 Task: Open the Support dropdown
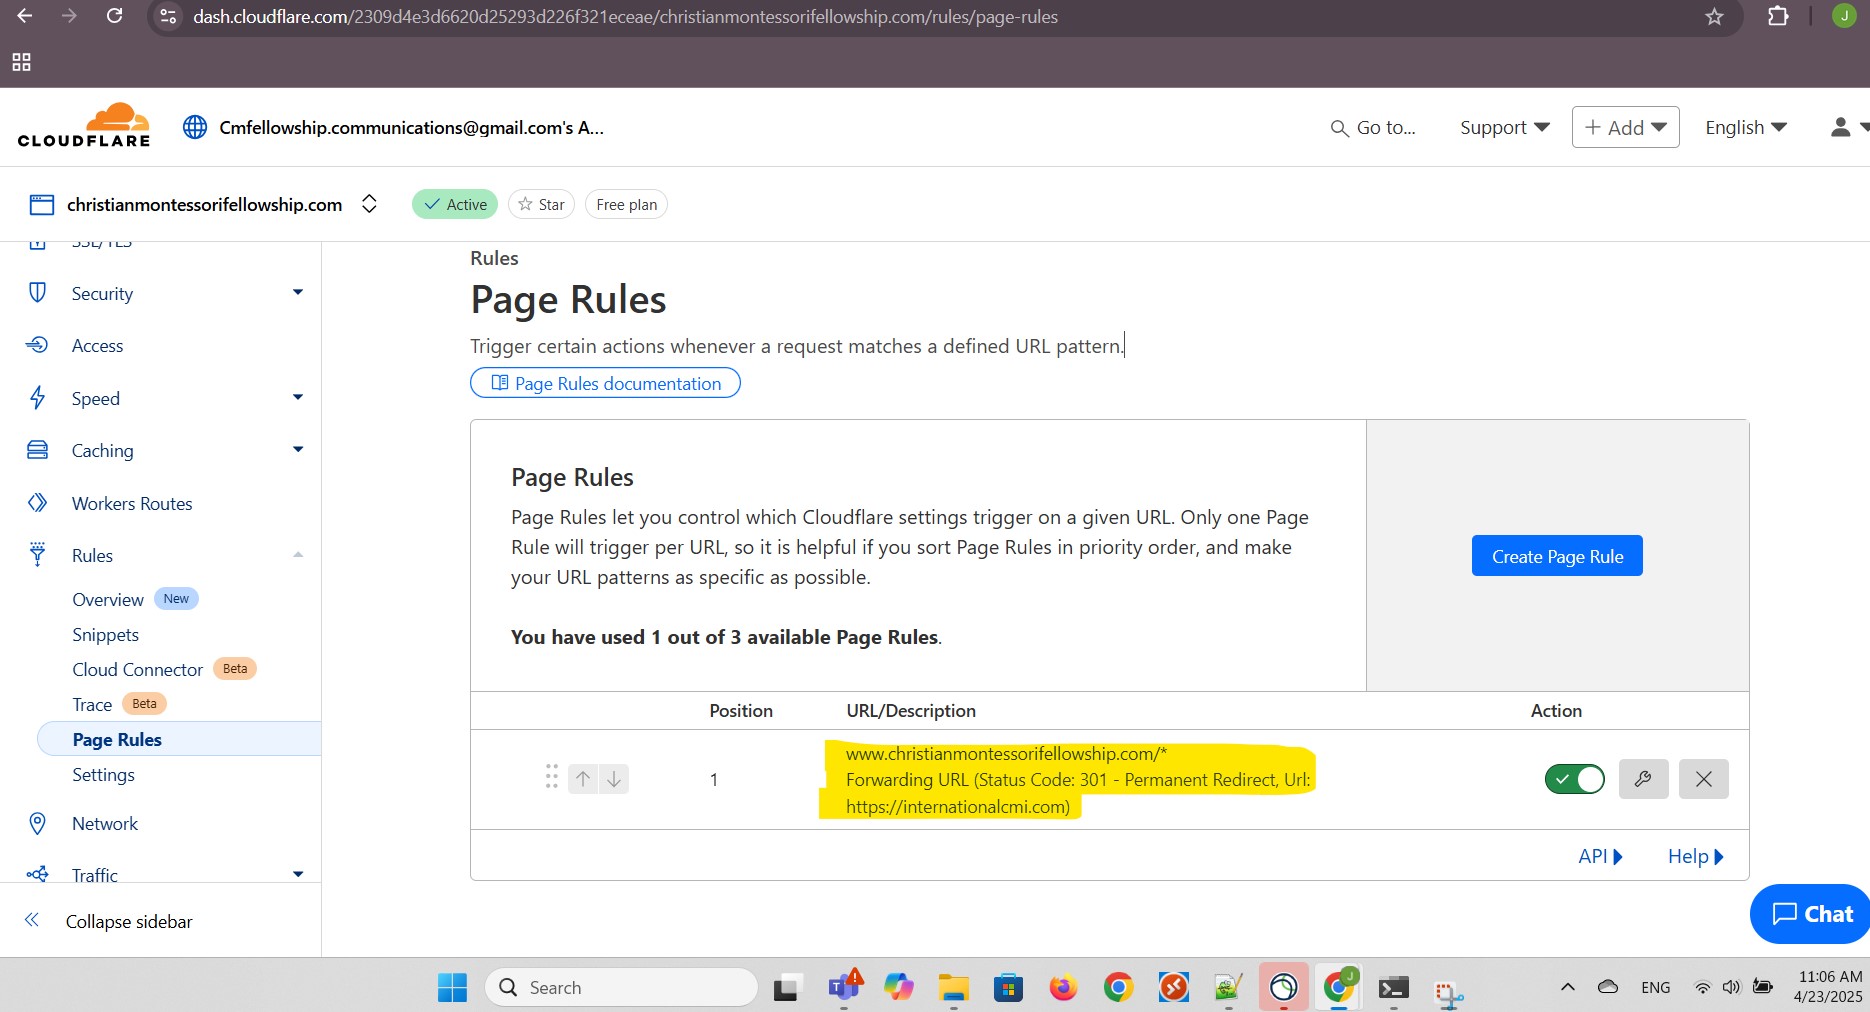tap(1504, 127)
